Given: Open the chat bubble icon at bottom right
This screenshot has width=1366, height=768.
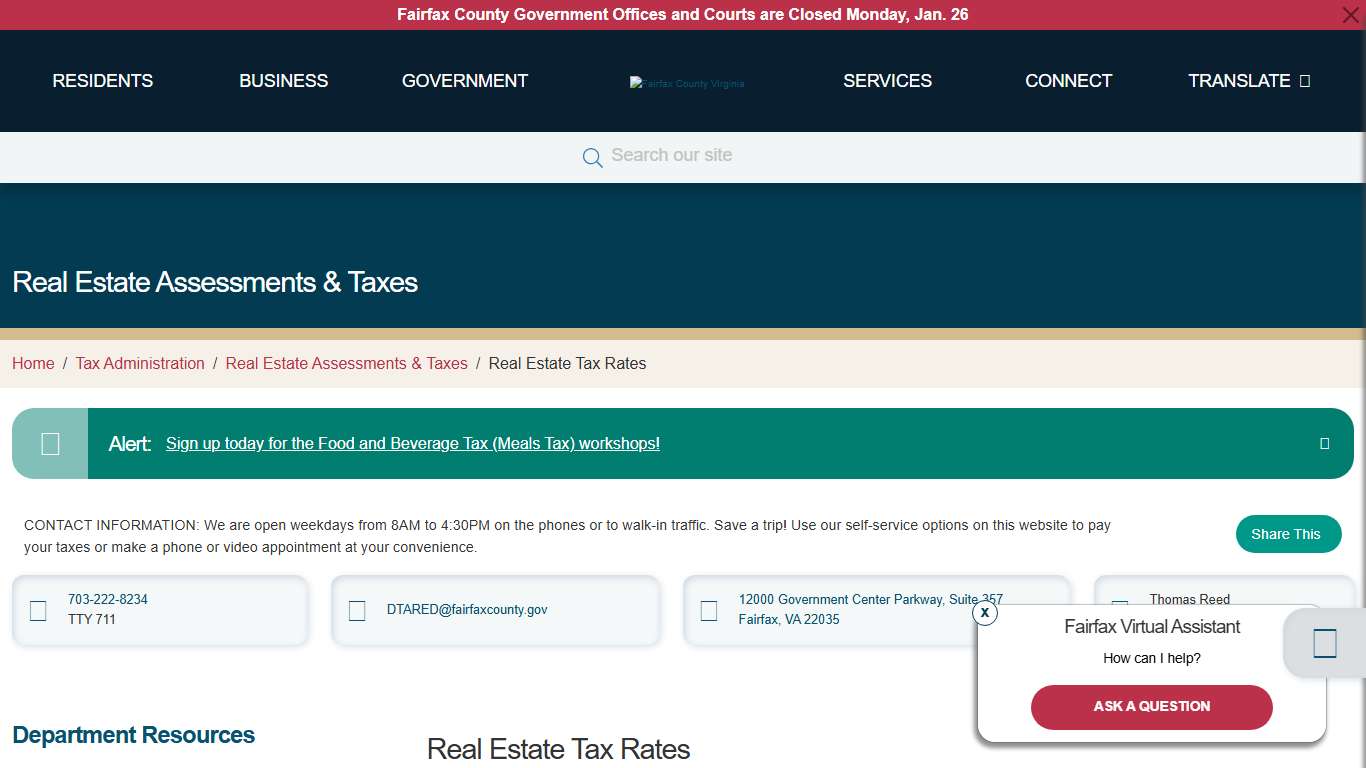Looking at the screenshot, I should [1324, 643].
